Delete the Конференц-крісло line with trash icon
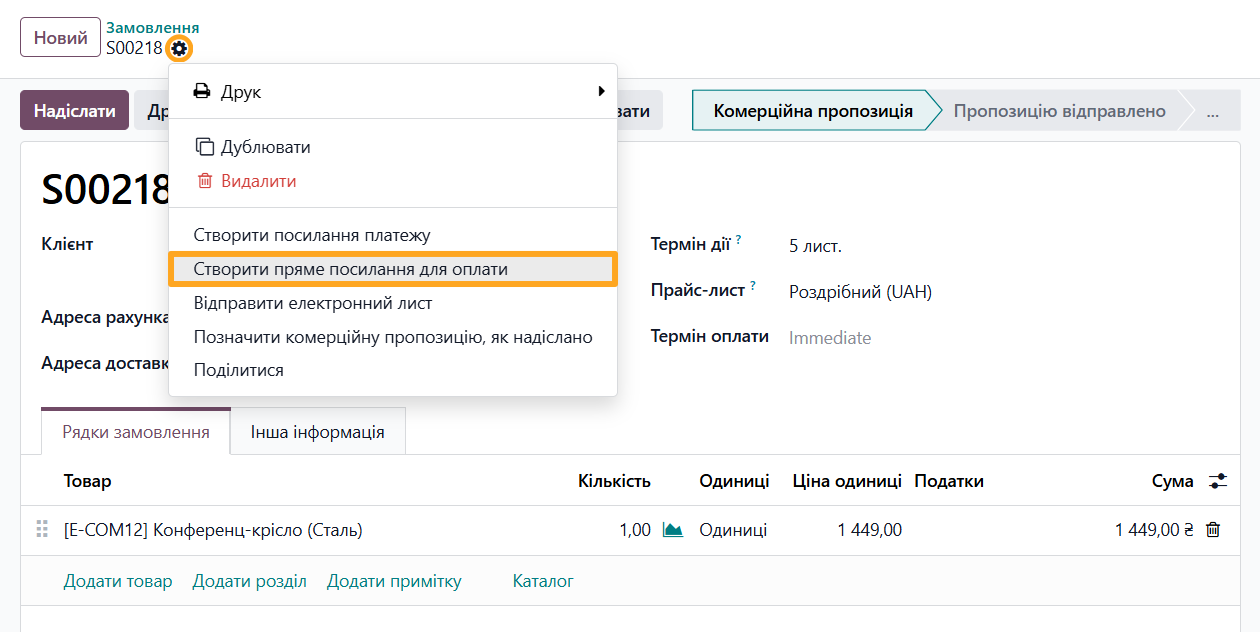This screenshot has width=1260, height=632. click(1213, 530)
